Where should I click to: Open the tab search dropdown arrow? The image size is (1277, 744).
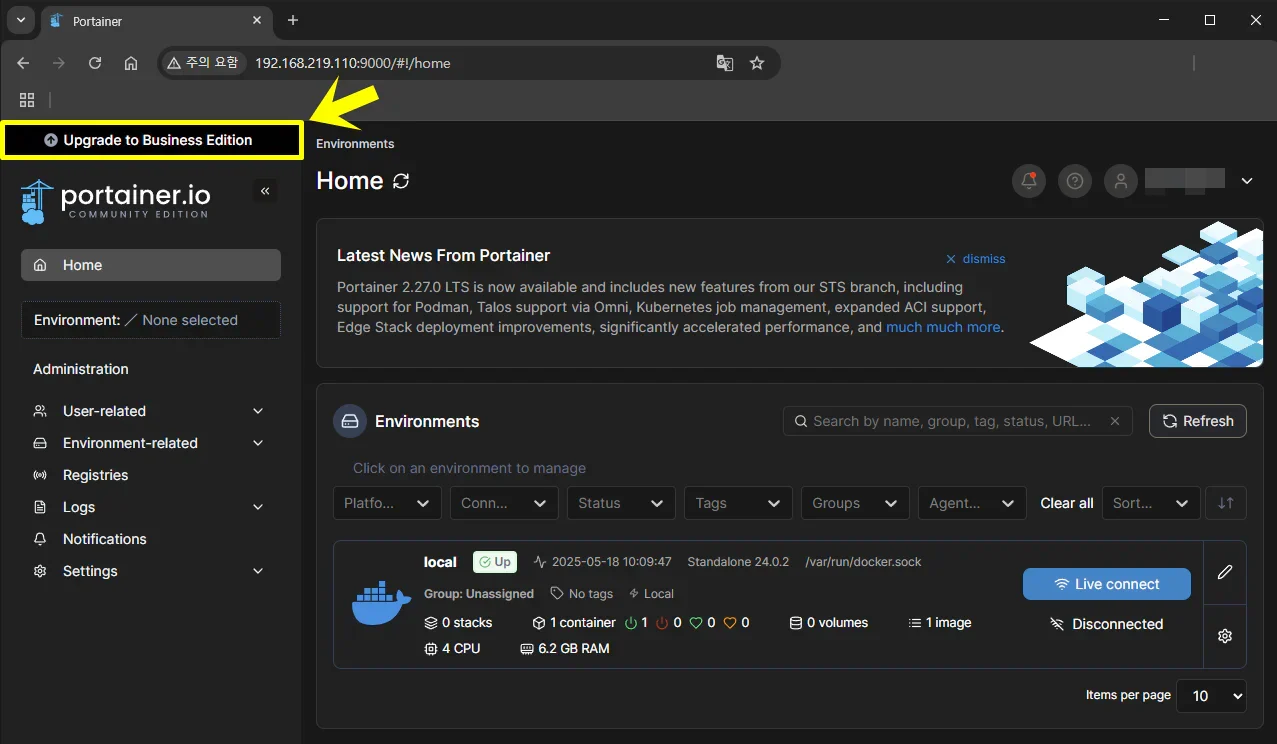(x=20, y=20)
